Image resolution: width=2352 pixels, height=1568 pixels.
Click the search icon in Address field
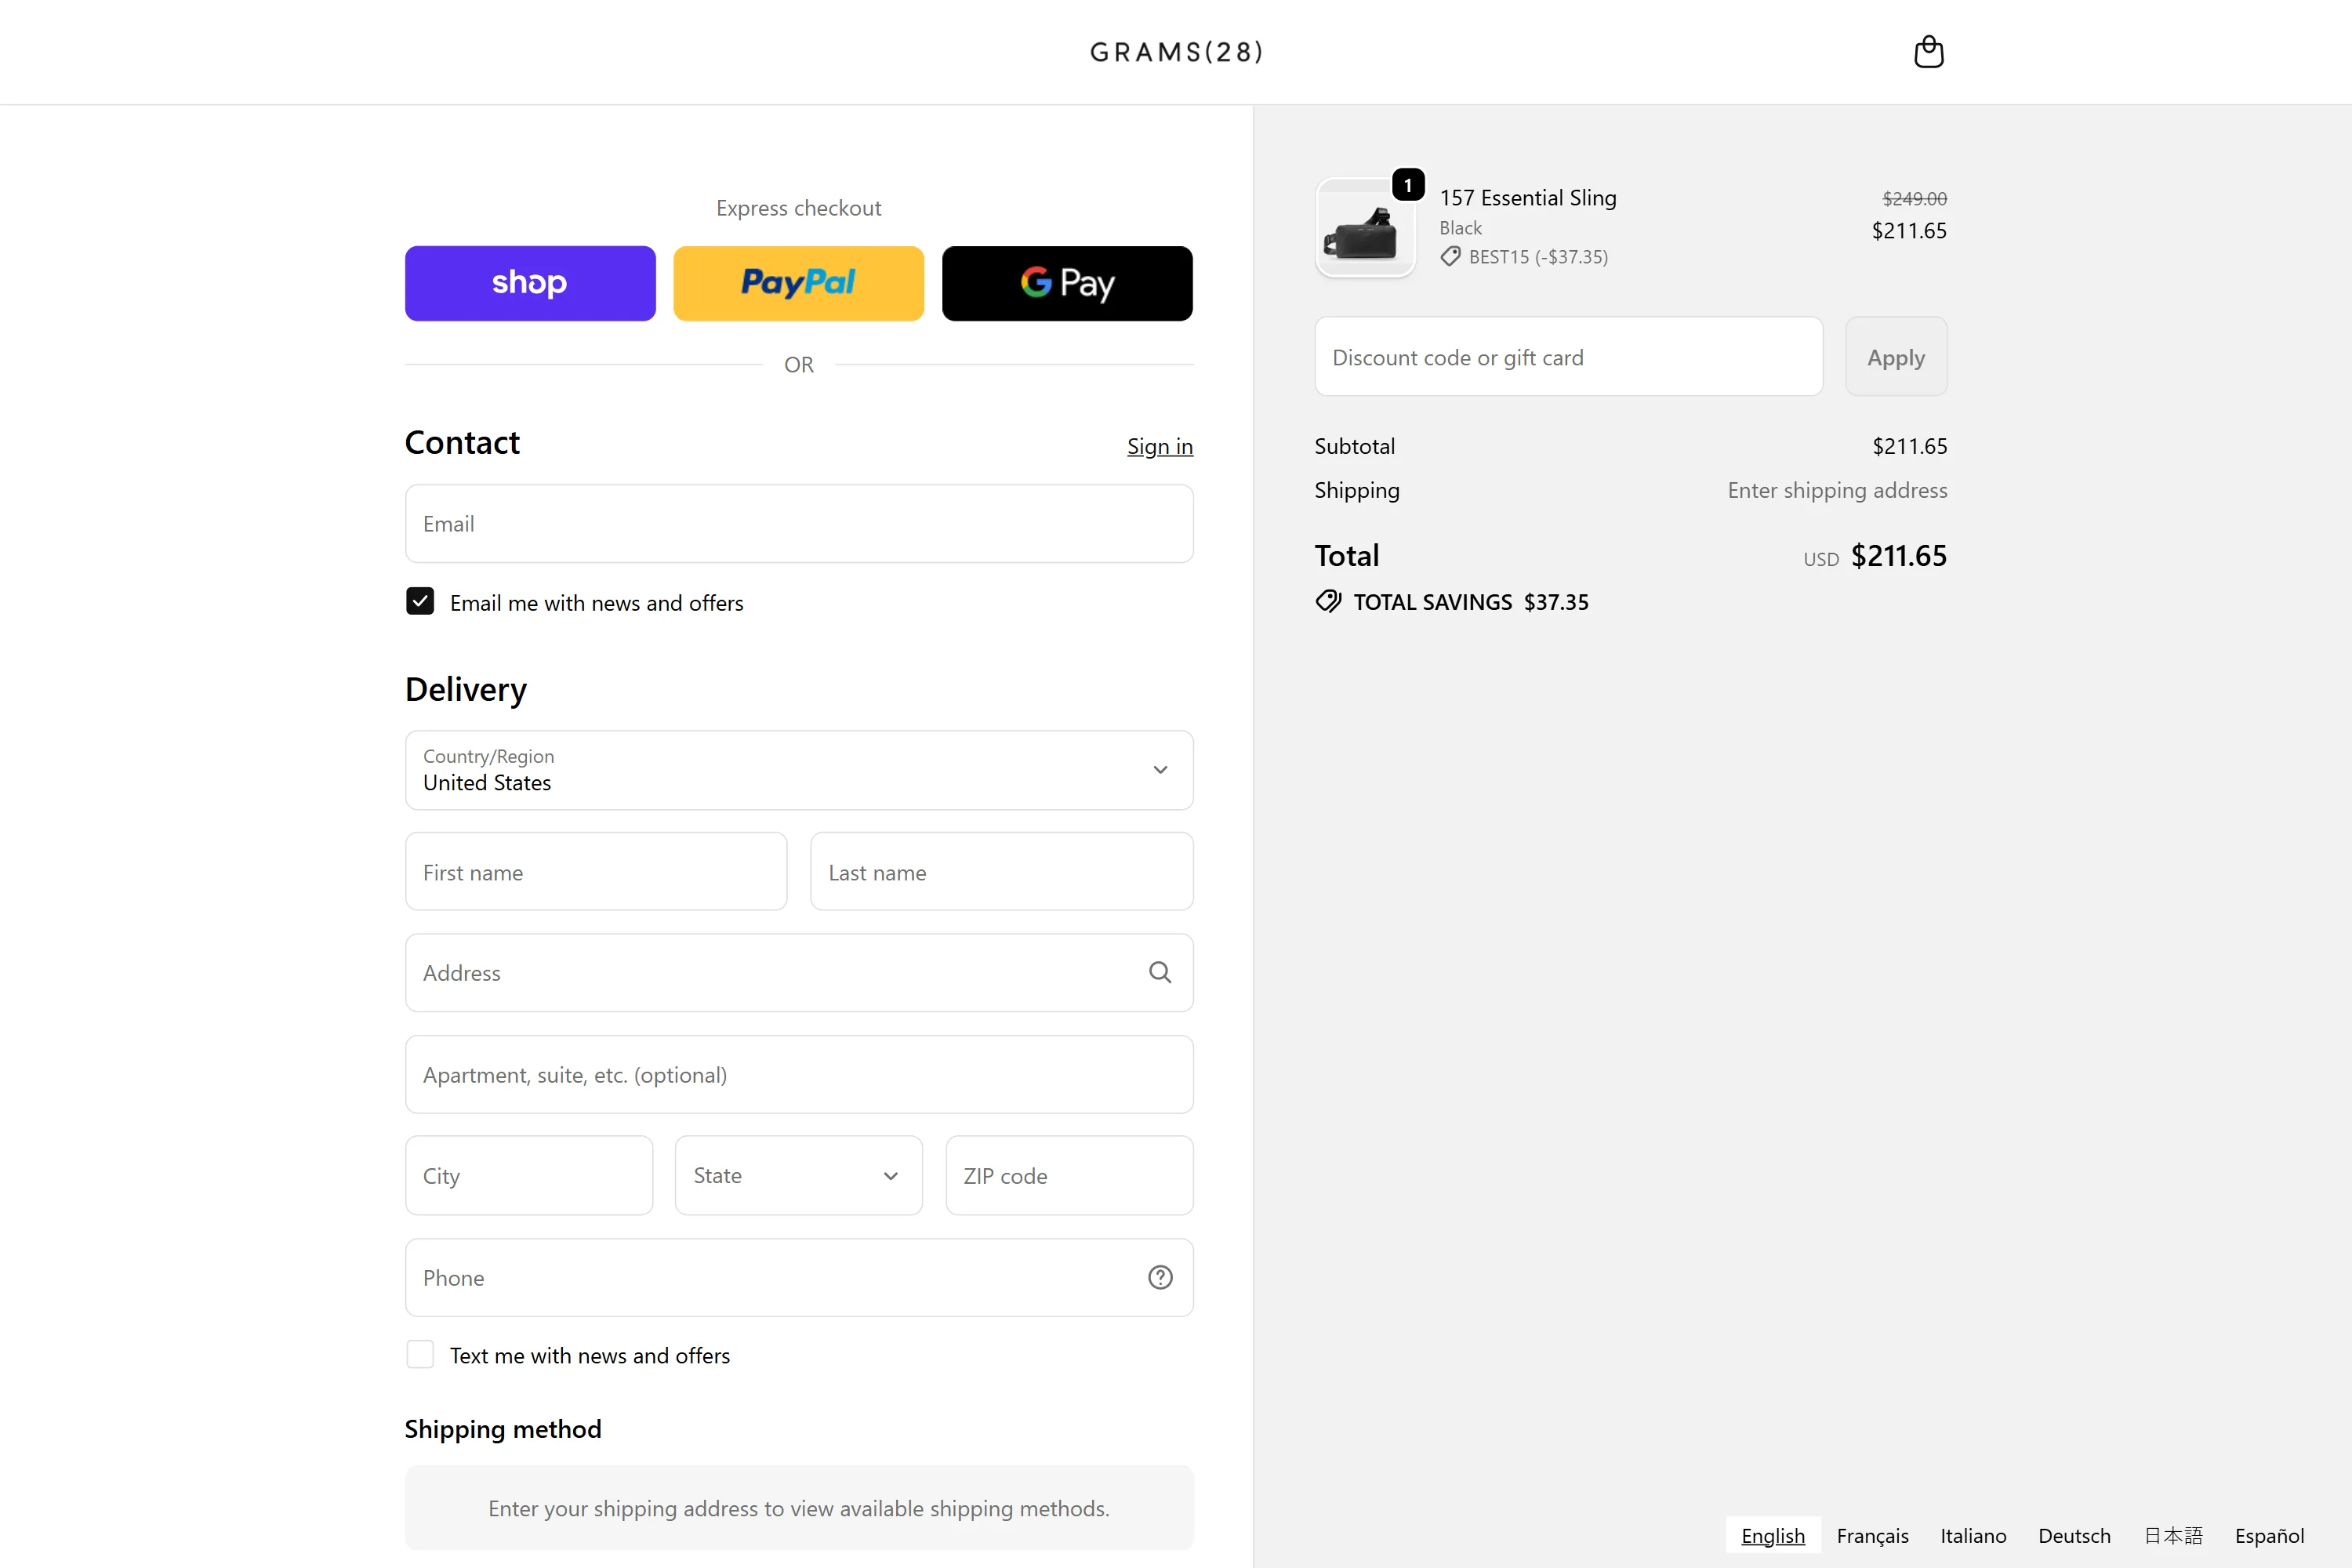click(x=1159, y=972)
